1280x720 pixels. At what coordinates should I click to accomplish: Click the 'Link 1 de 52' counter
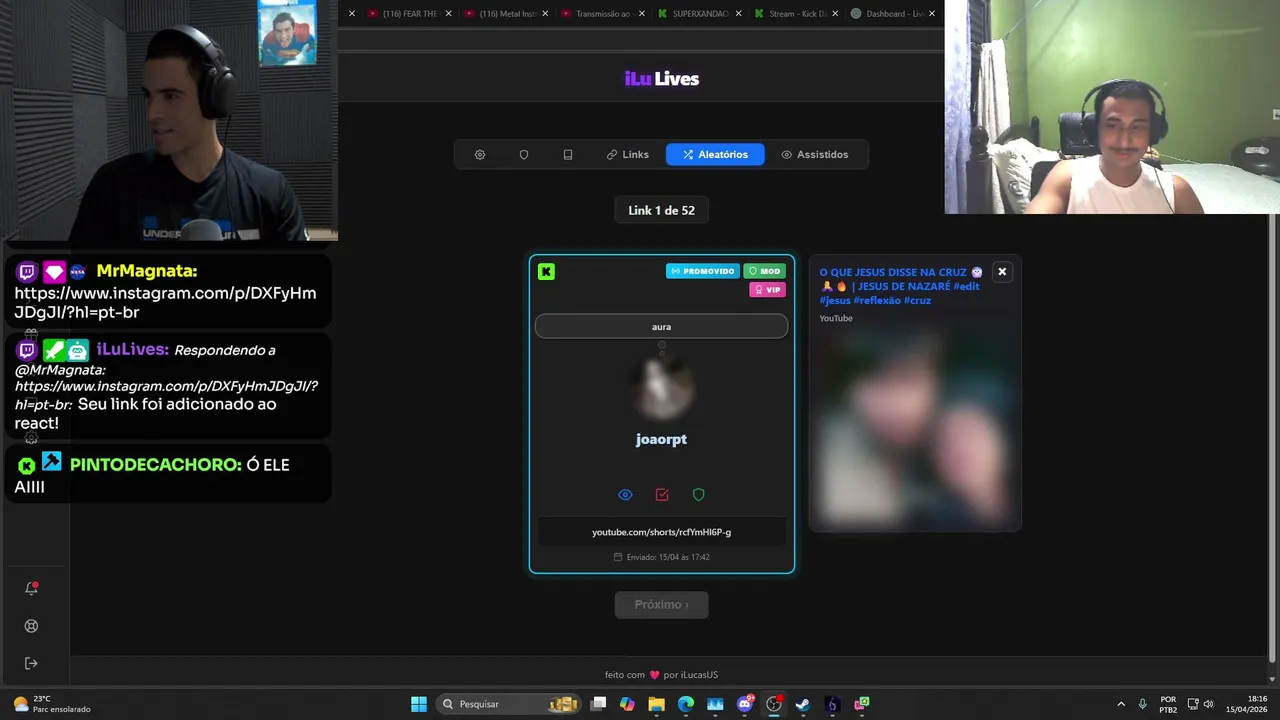(x=661, y=210)
